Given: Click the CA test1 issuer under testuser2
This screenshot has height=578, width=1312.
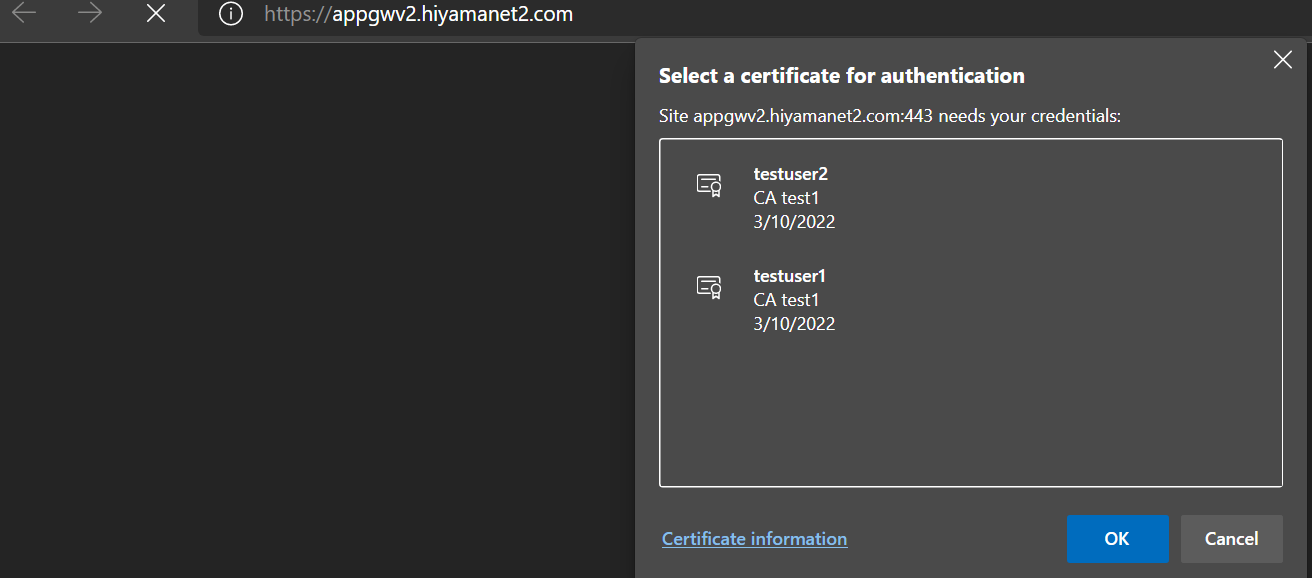Looking at the screenshot, I should point(786,198).
